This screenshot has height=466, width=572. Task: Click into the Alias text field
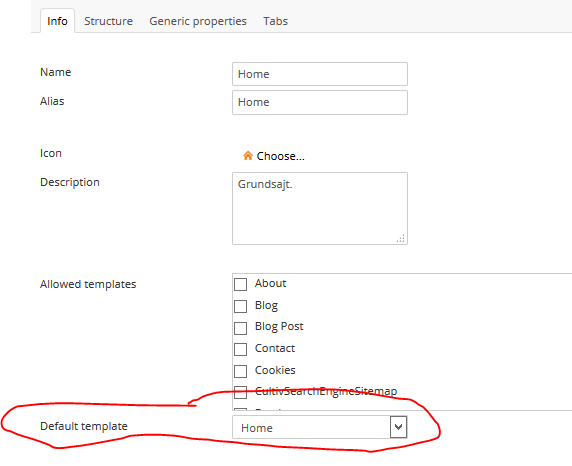(320, 103)
